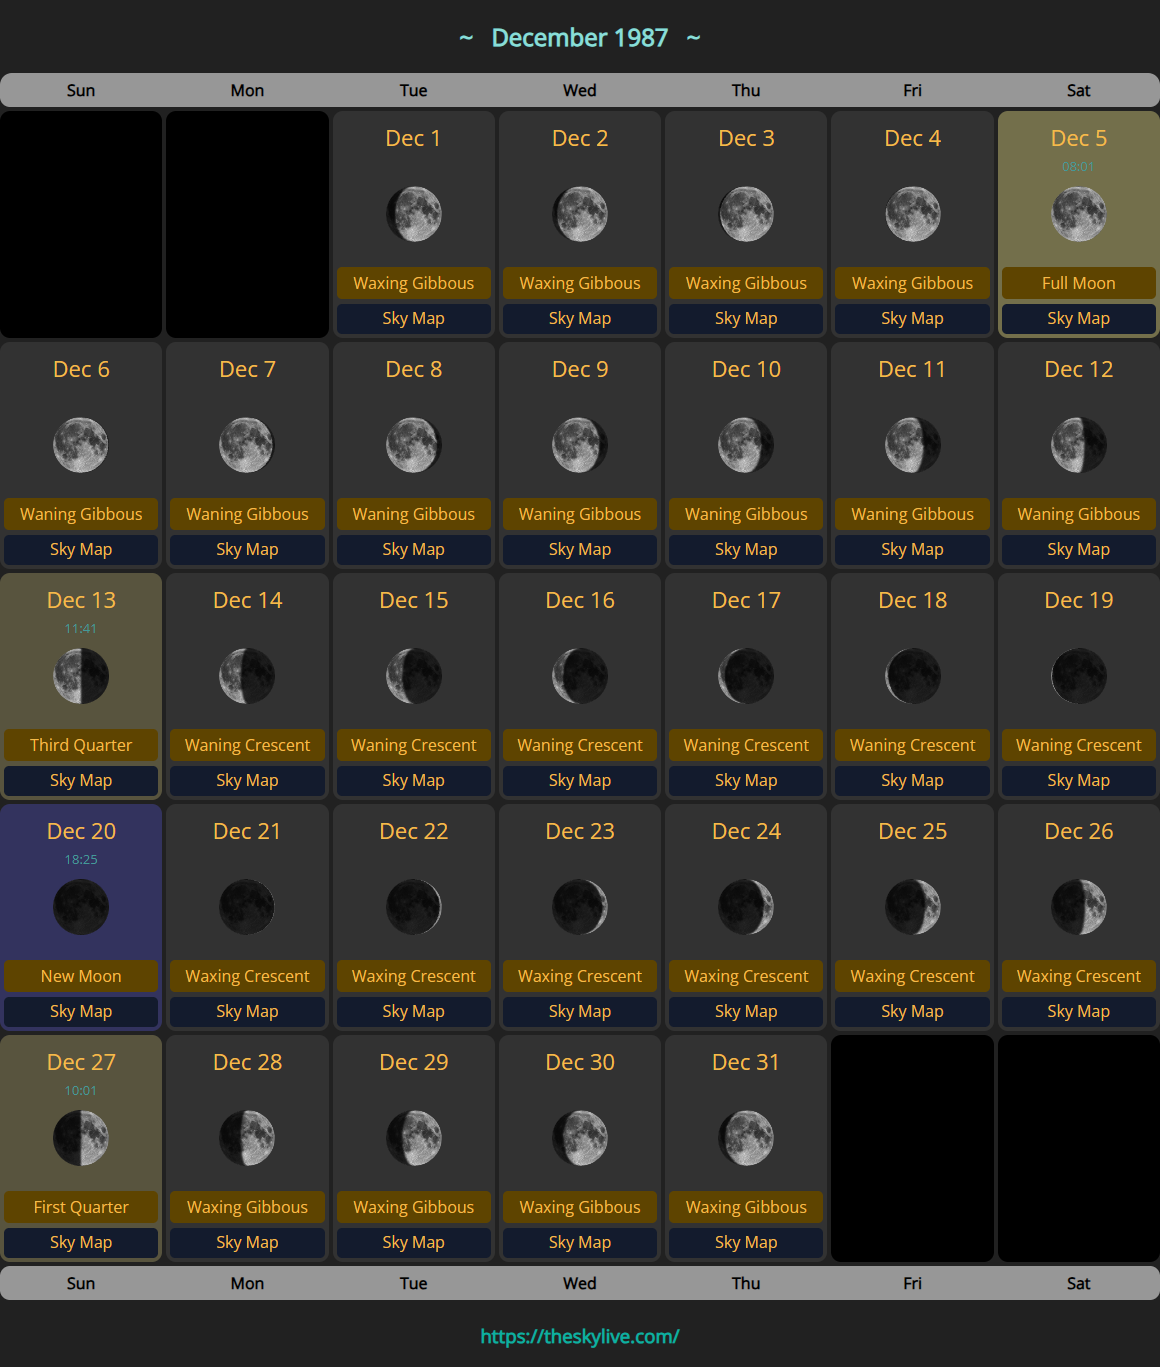Click the 11:41 third quarter time
The height and width of the screenshot is (1367, 1160).
81,628
